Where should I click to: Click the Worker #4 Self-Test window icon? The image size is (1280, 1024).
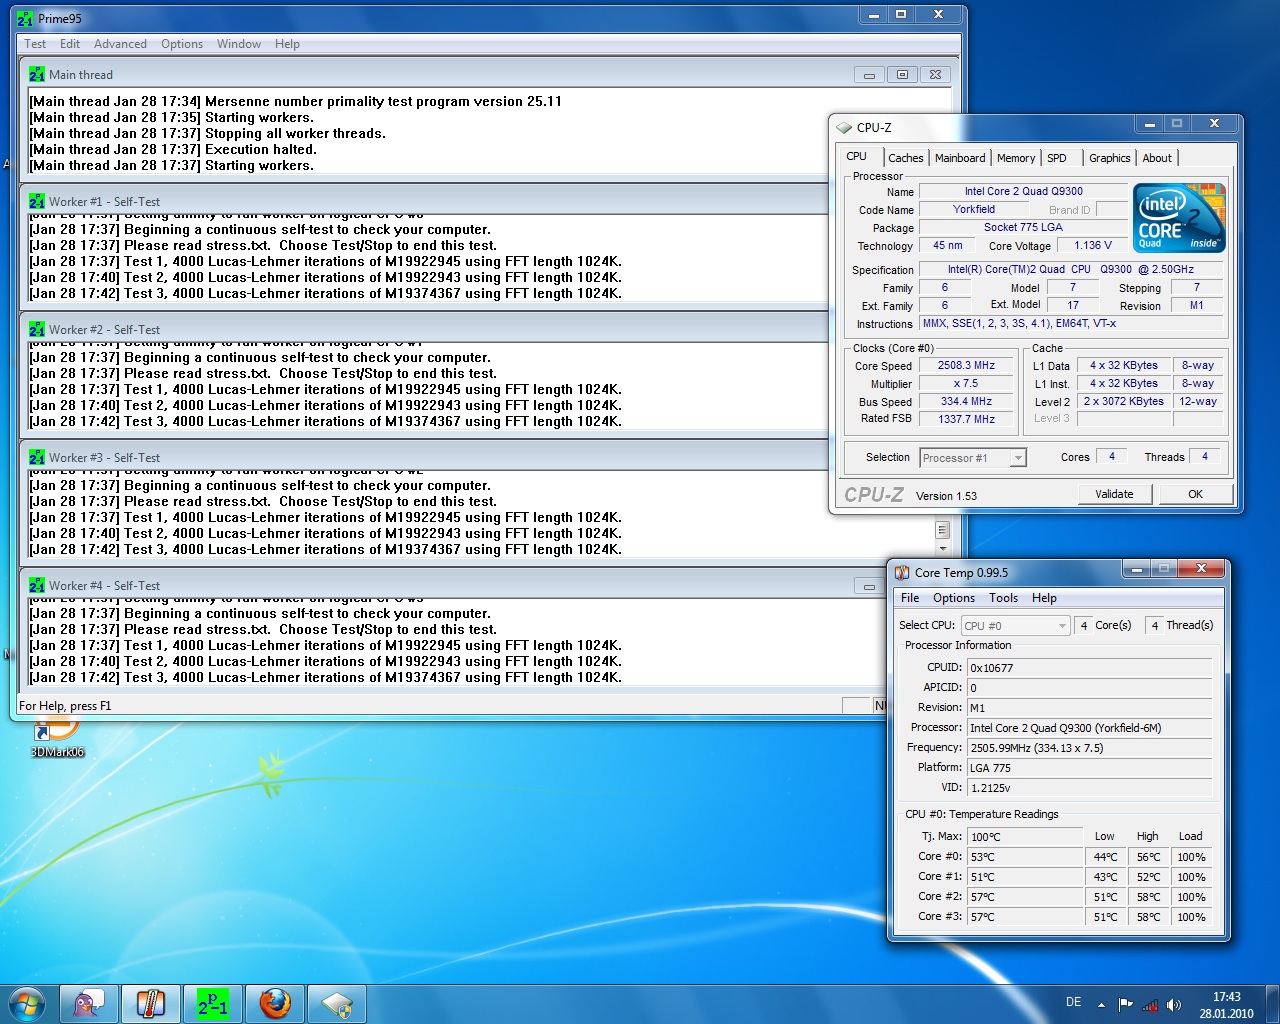37,585
